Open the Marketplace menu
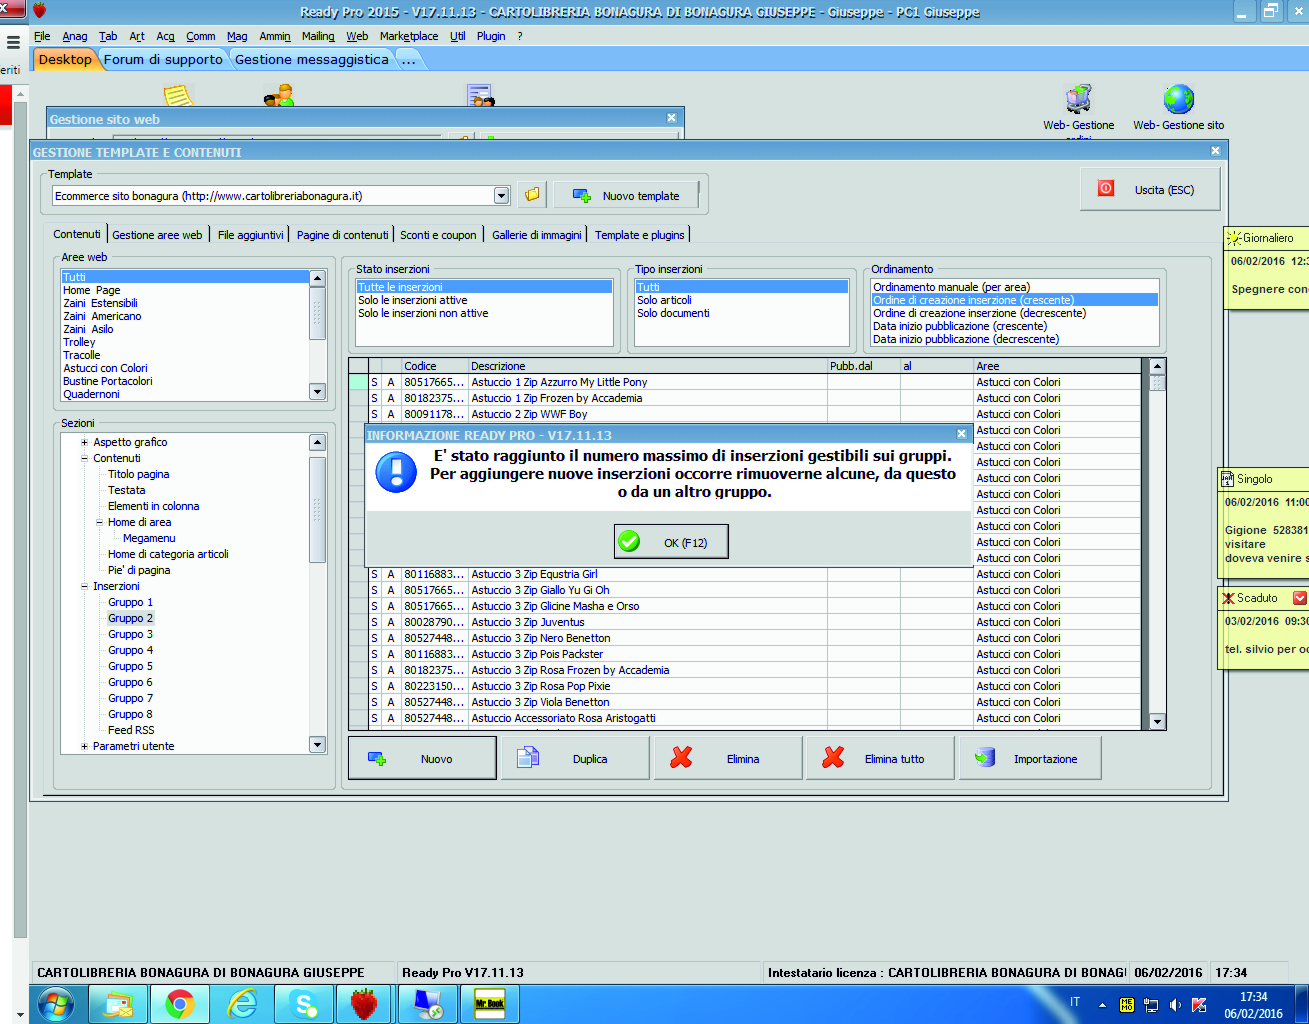Viewport: 1309px width, 1024px height. 409,36
